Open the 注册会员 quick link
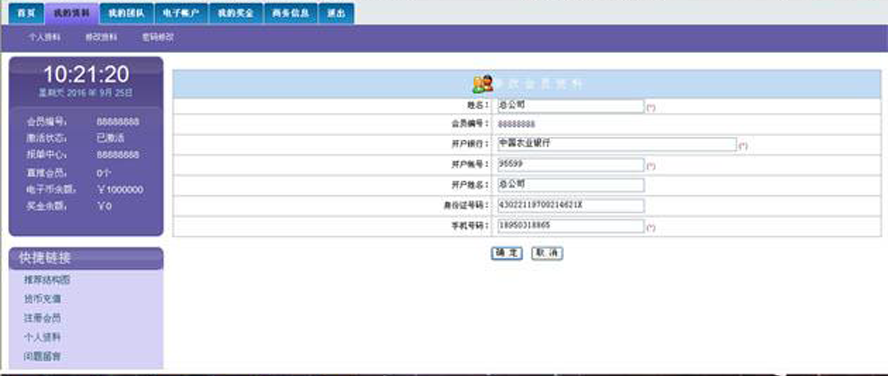The width and height of the screenshot is (888, 376). tap(42, 318)
